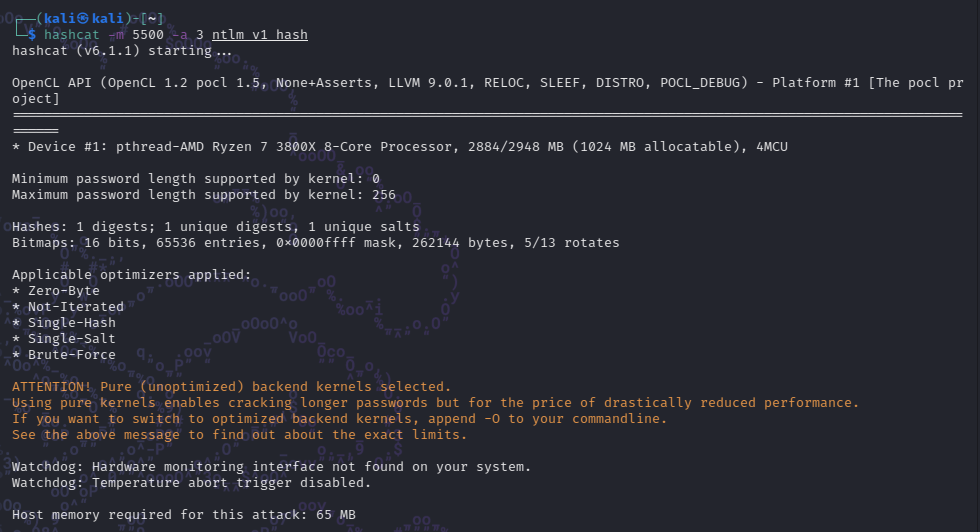Click the underlined ntlm_v1_hash filename argument
Image resolution: width=980 pixels, height=532 pixels.
pyautogui.click(x=260, y=35)
